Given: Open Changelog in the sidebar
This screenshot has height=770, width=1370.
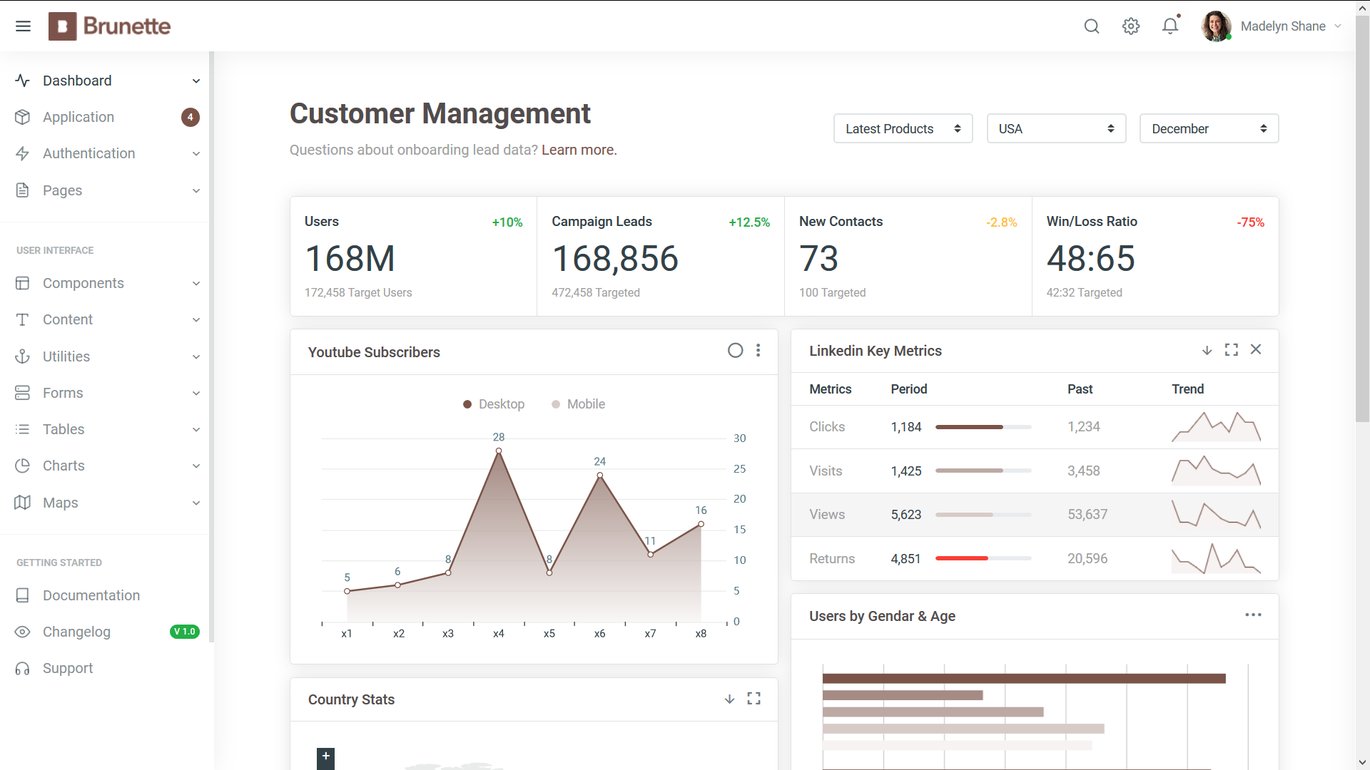Looking at the screenshot, I should (x=107, y=632).
